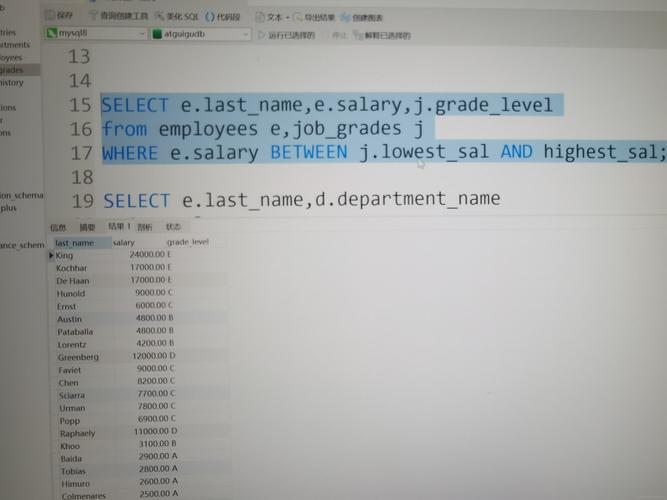Select the Faviet result row
667x500 pixels.
pos(140,369)
